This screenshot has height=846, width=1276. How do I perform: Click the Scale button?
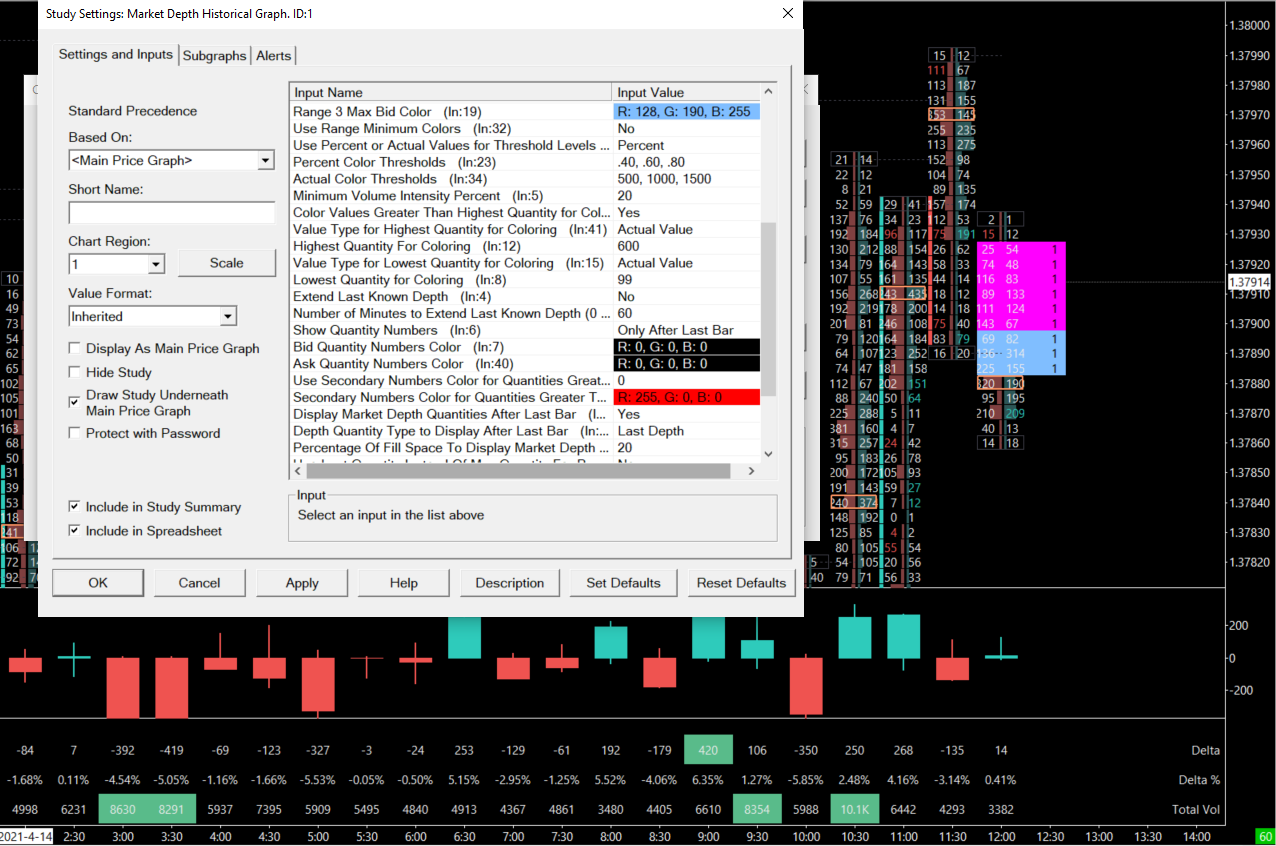pos(226,263)
